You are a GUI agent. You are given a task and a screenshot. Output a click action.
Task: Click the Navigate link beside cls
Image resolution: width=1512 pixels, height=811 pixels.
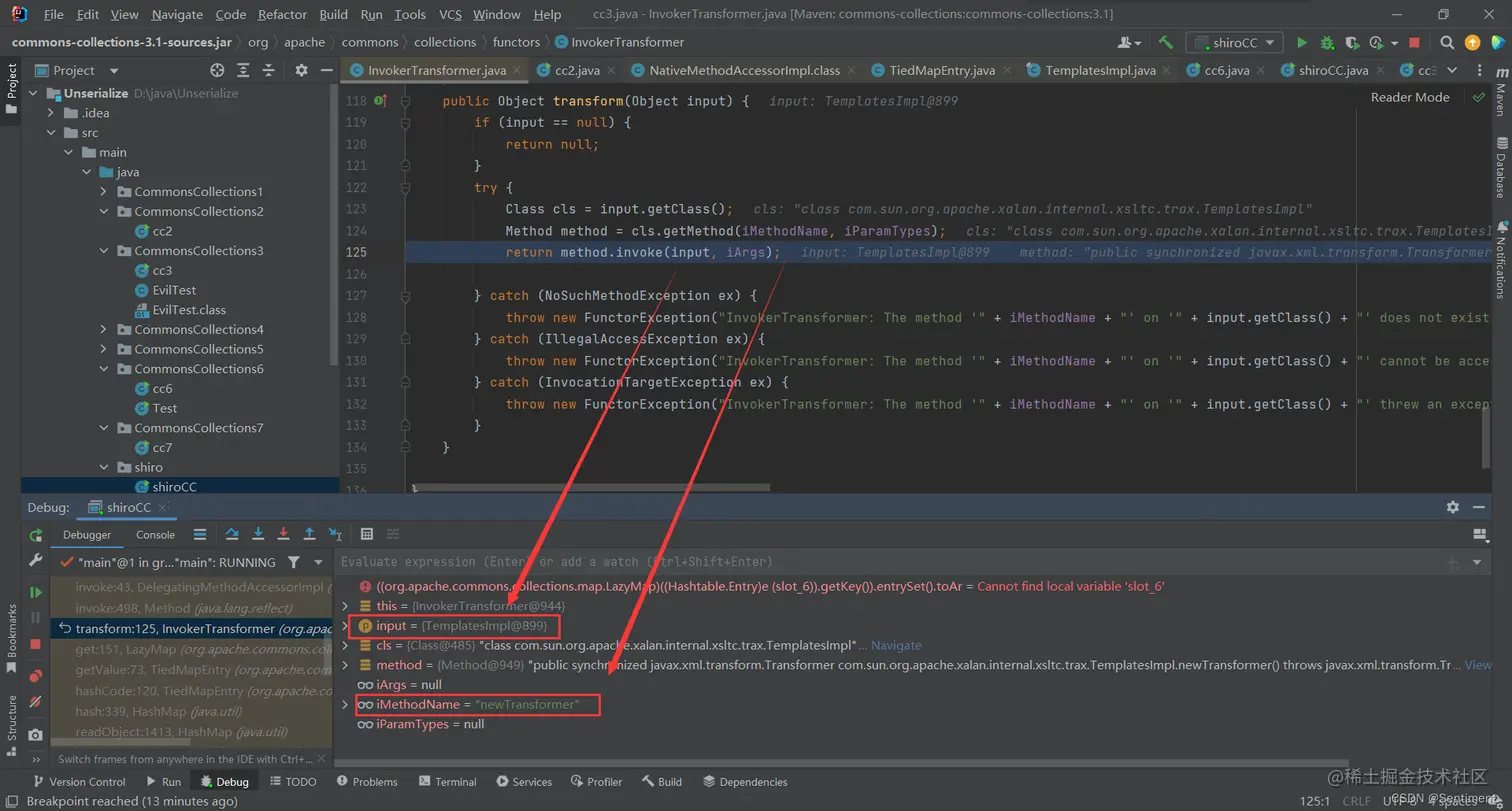pos(895,645)
